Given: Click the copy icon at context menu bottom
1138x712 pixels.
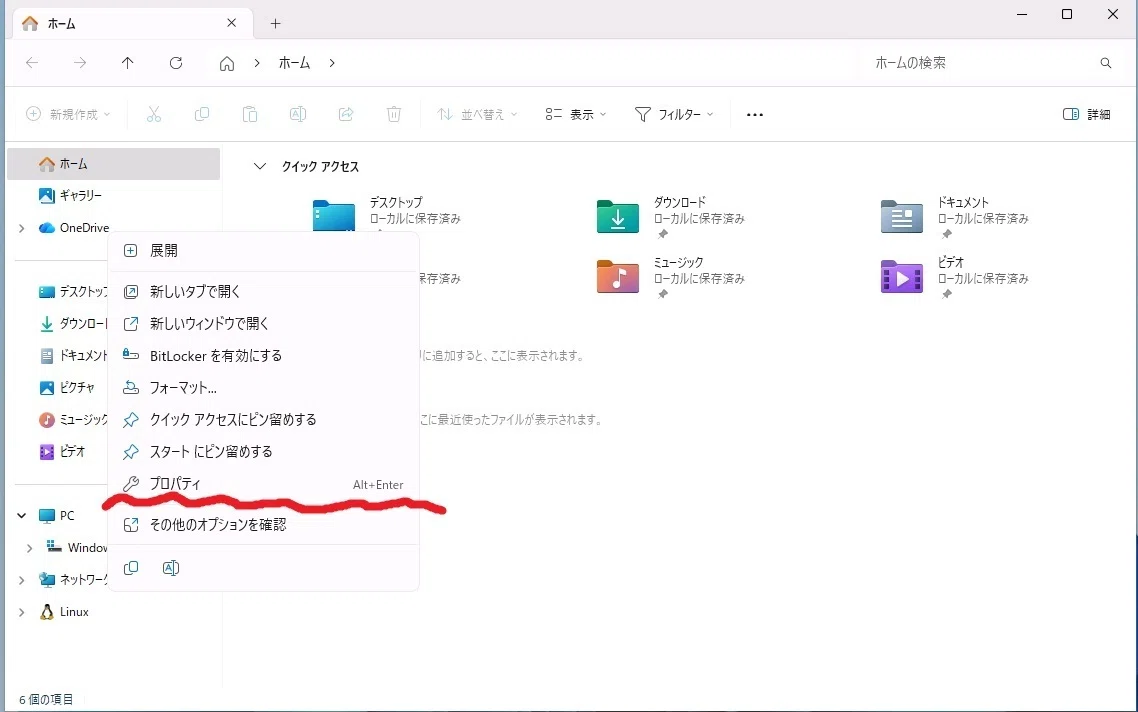Looking at the screenshot, I should tap(131, 568).
